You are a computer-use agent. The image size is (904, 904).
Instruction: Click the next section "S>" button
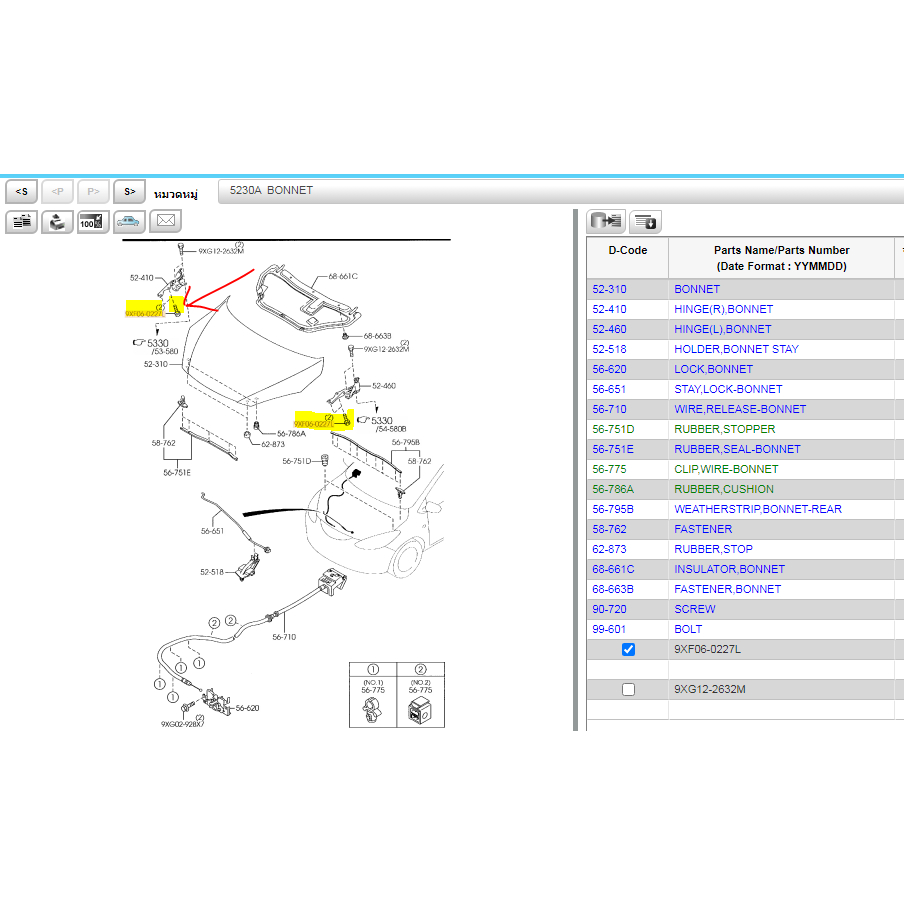pyautogui.click(x=129, y=191)
